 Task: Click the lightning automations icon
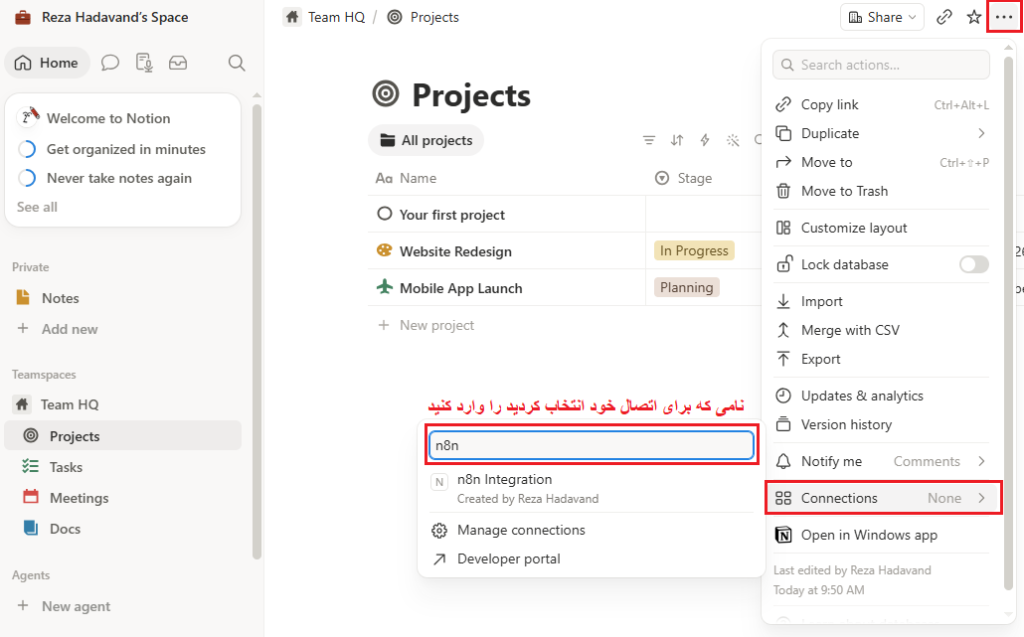[705, 140]
